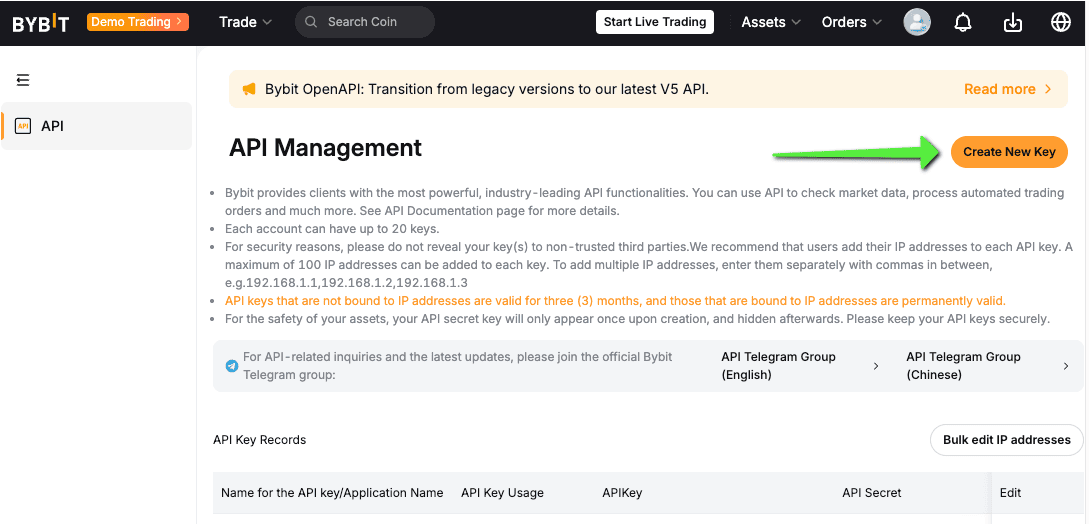Click Create New Key button

[x=1009, y=152]
